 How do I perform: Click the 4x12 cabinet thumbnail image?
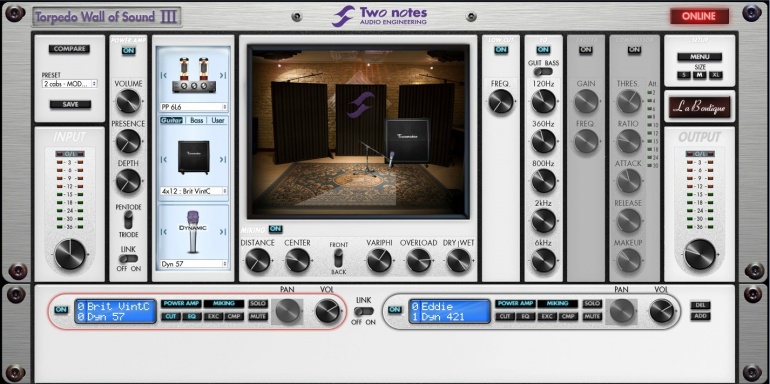193,157
